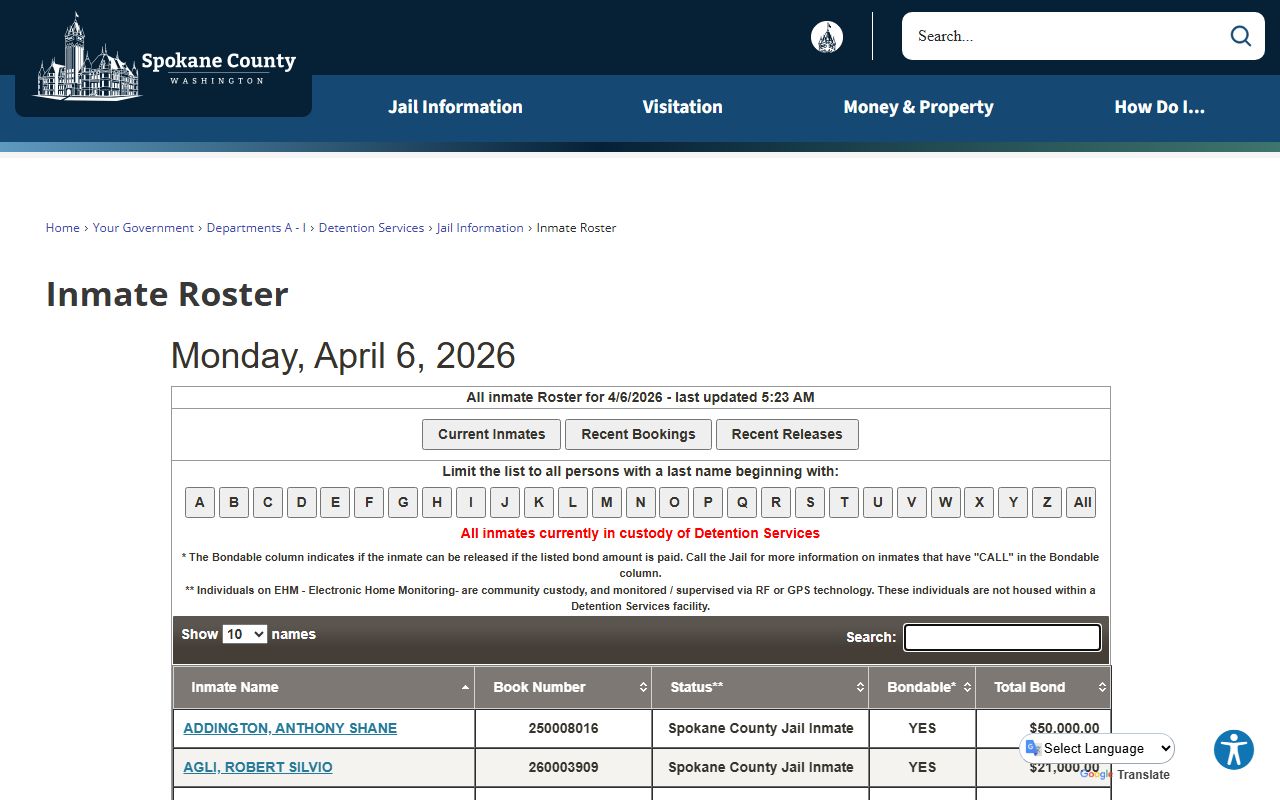Go to Detention Services breadcrumb link
This screenshot has height=800, width=1280.
point(371,228)
